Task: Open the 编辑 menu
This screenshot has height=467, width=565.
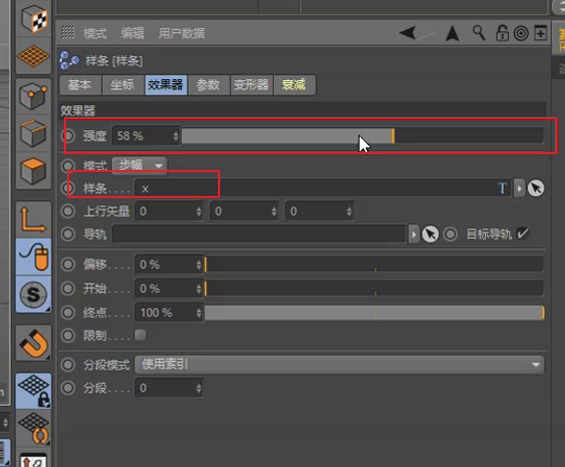Action: point(133,33)
